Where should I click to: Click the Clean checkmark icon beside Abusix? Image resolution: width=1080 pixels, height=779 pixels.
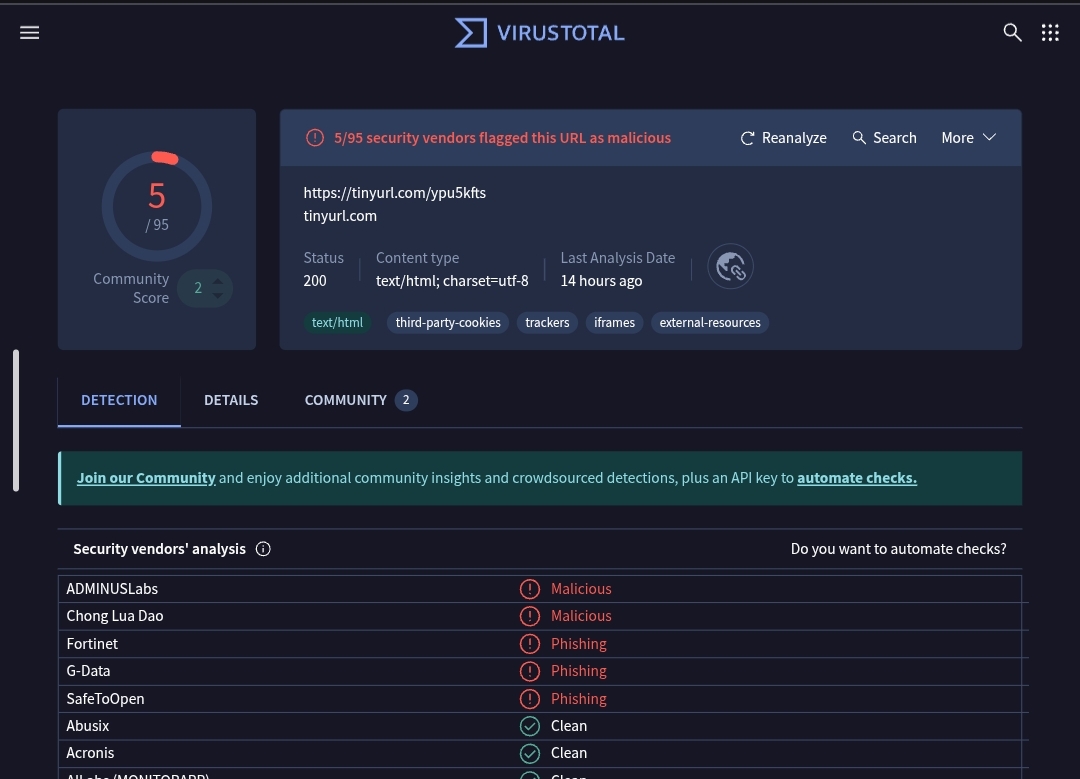tap(530, 726)
